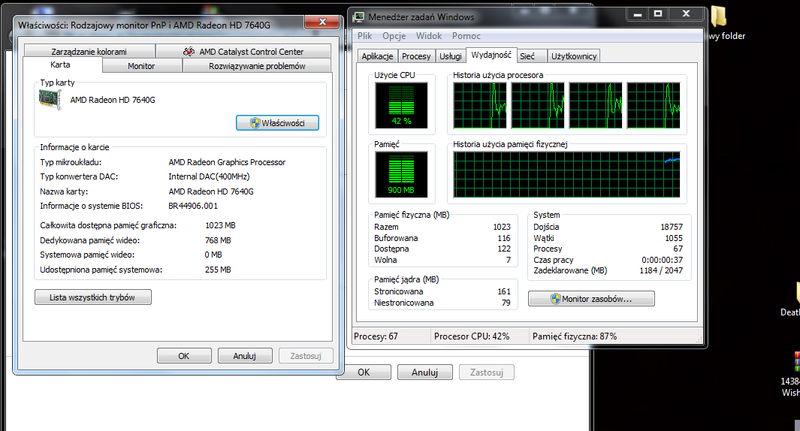The width and height of the screenshot is (800, 431).
Task: Click status bar entry Pamięć fizyczna: 87%
Action: (574, 337)
